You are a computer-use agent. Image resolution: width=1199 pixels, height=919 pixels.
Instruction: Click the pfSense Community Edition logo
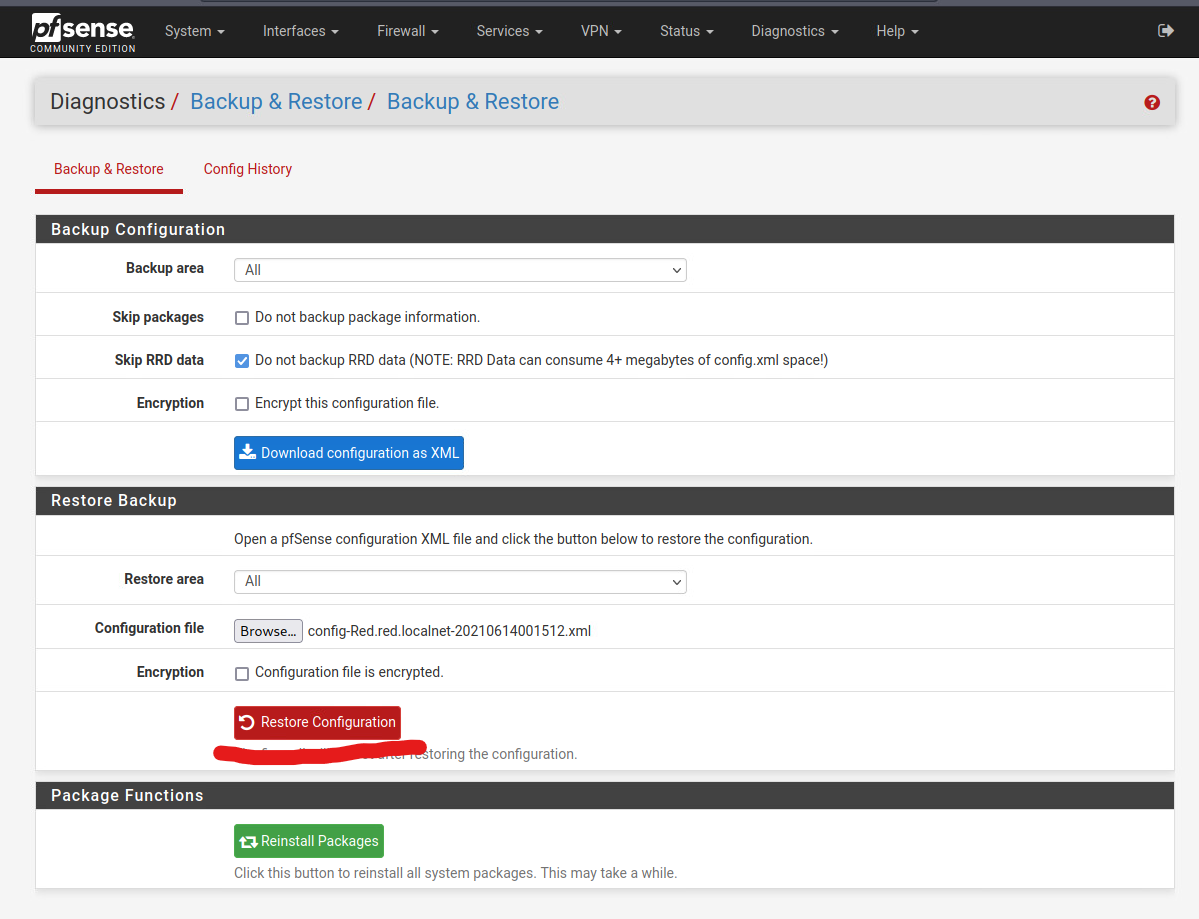(x=83, y=33)
